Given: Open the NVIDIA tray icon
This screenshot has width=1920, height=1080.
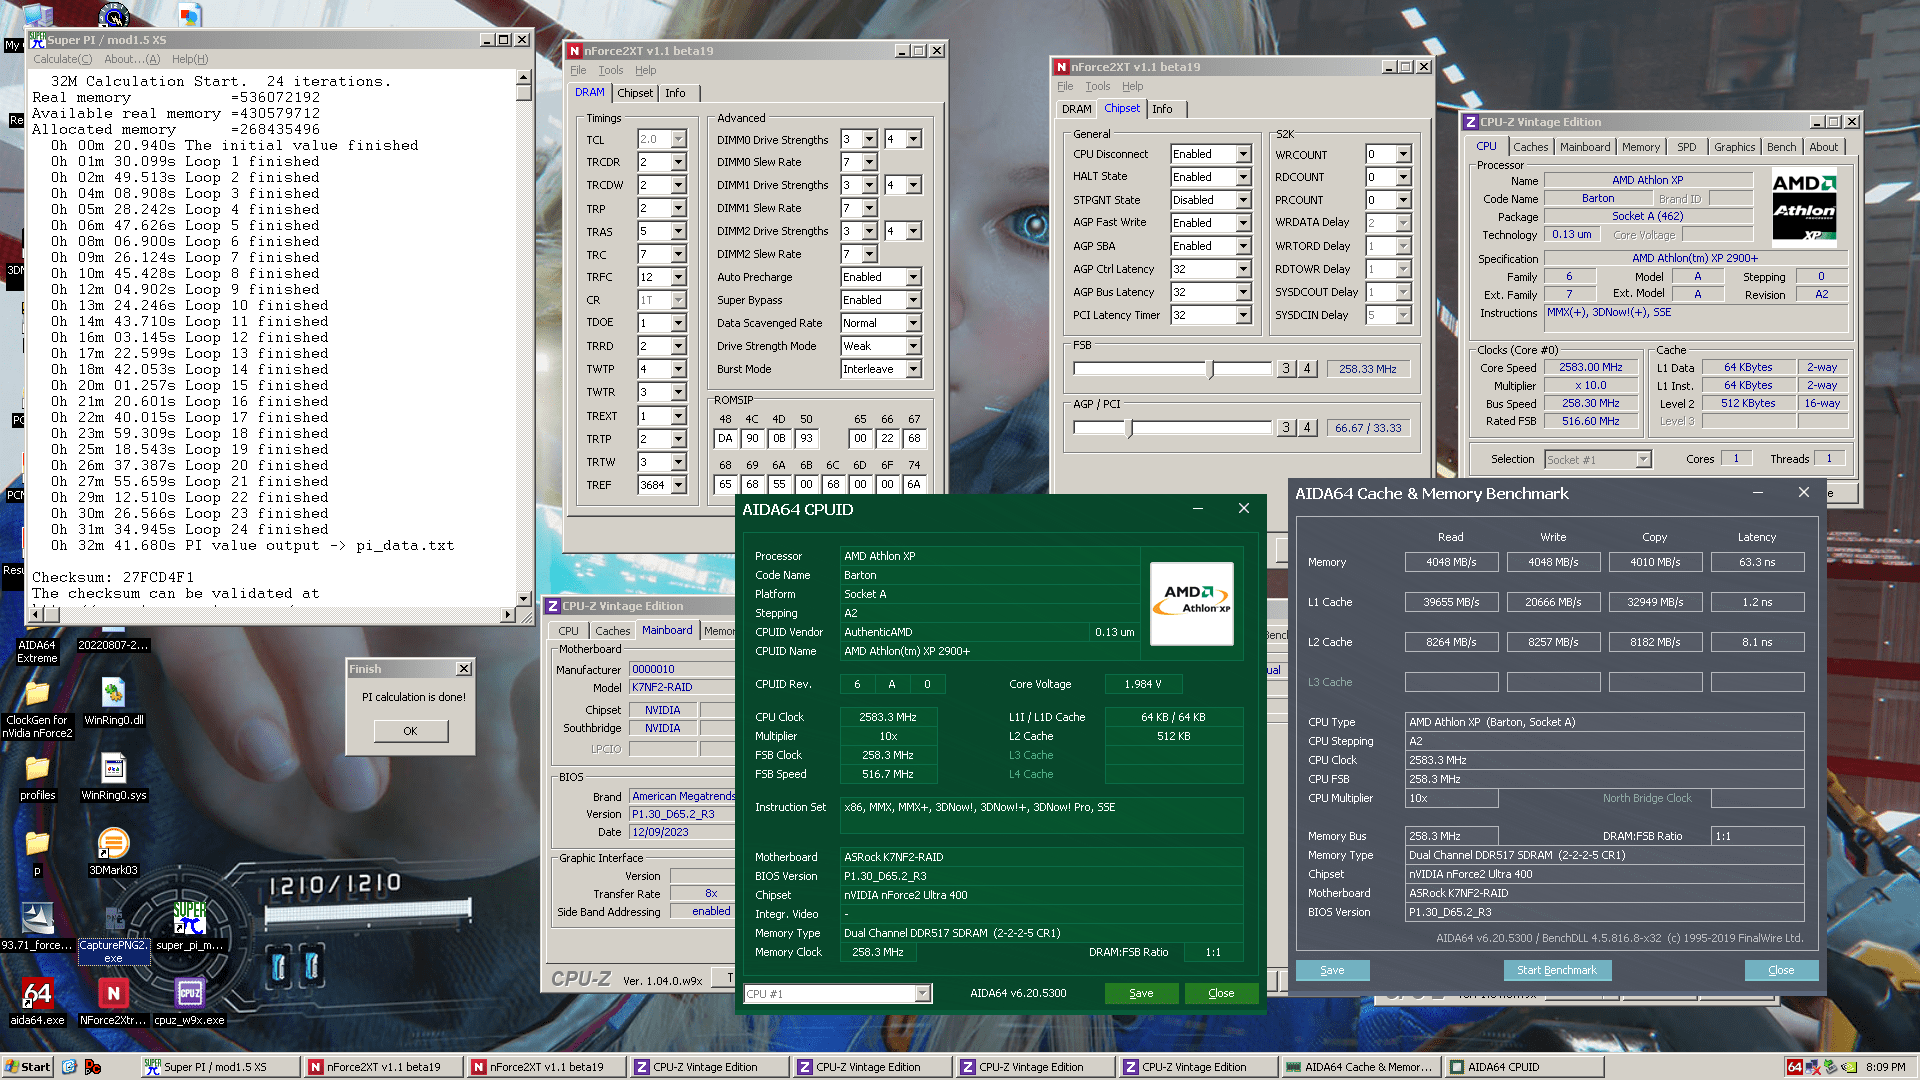Looking at the screenshot, I should (1849, 1067).
